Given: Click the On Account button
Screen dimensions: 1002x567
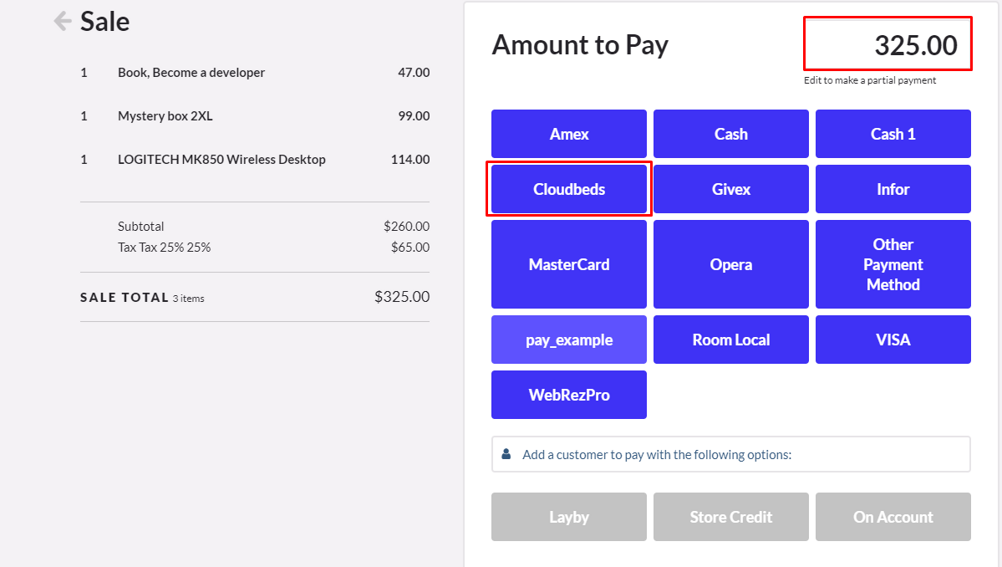Looking at the screenshot, I should coord(893,517).
